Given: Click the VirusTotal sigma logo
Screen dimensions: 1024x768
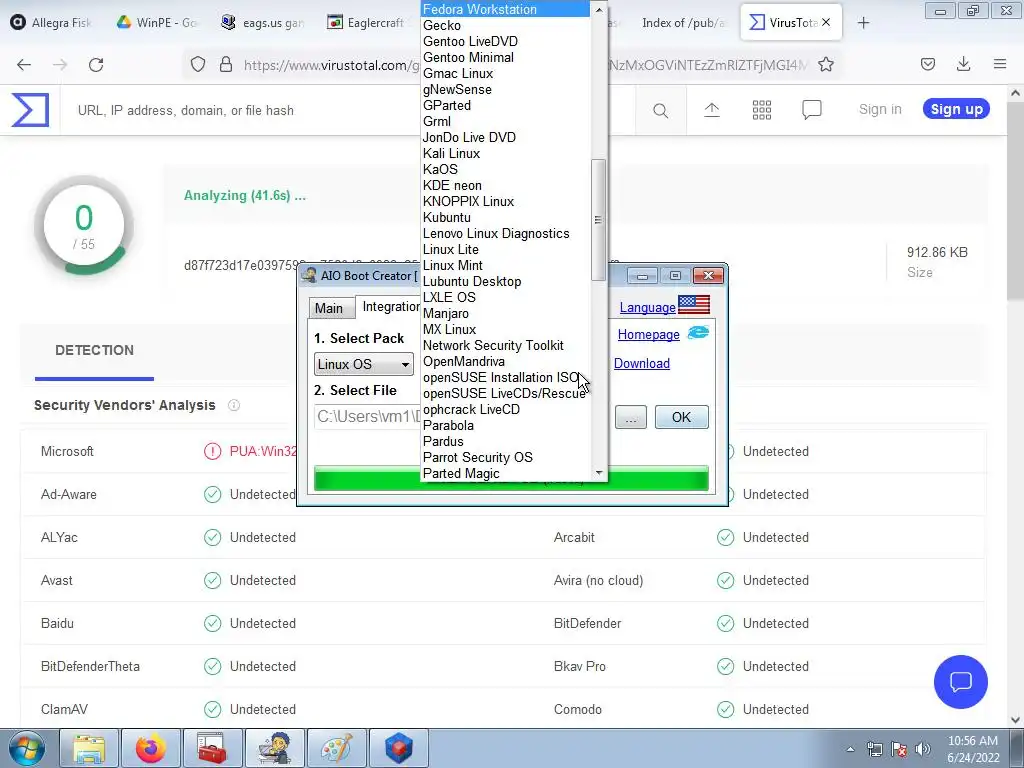Looking at the screenshot, I should (30, 110).
